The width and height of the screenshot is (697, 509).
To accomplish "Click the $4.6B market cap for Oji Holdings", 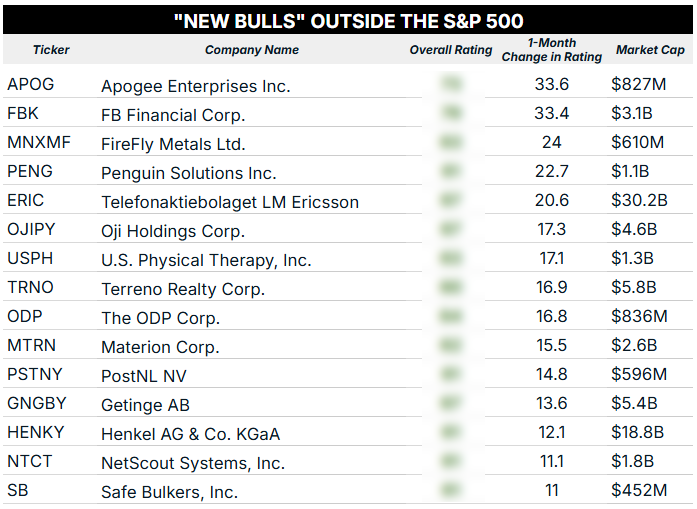I will pos(634,230).
